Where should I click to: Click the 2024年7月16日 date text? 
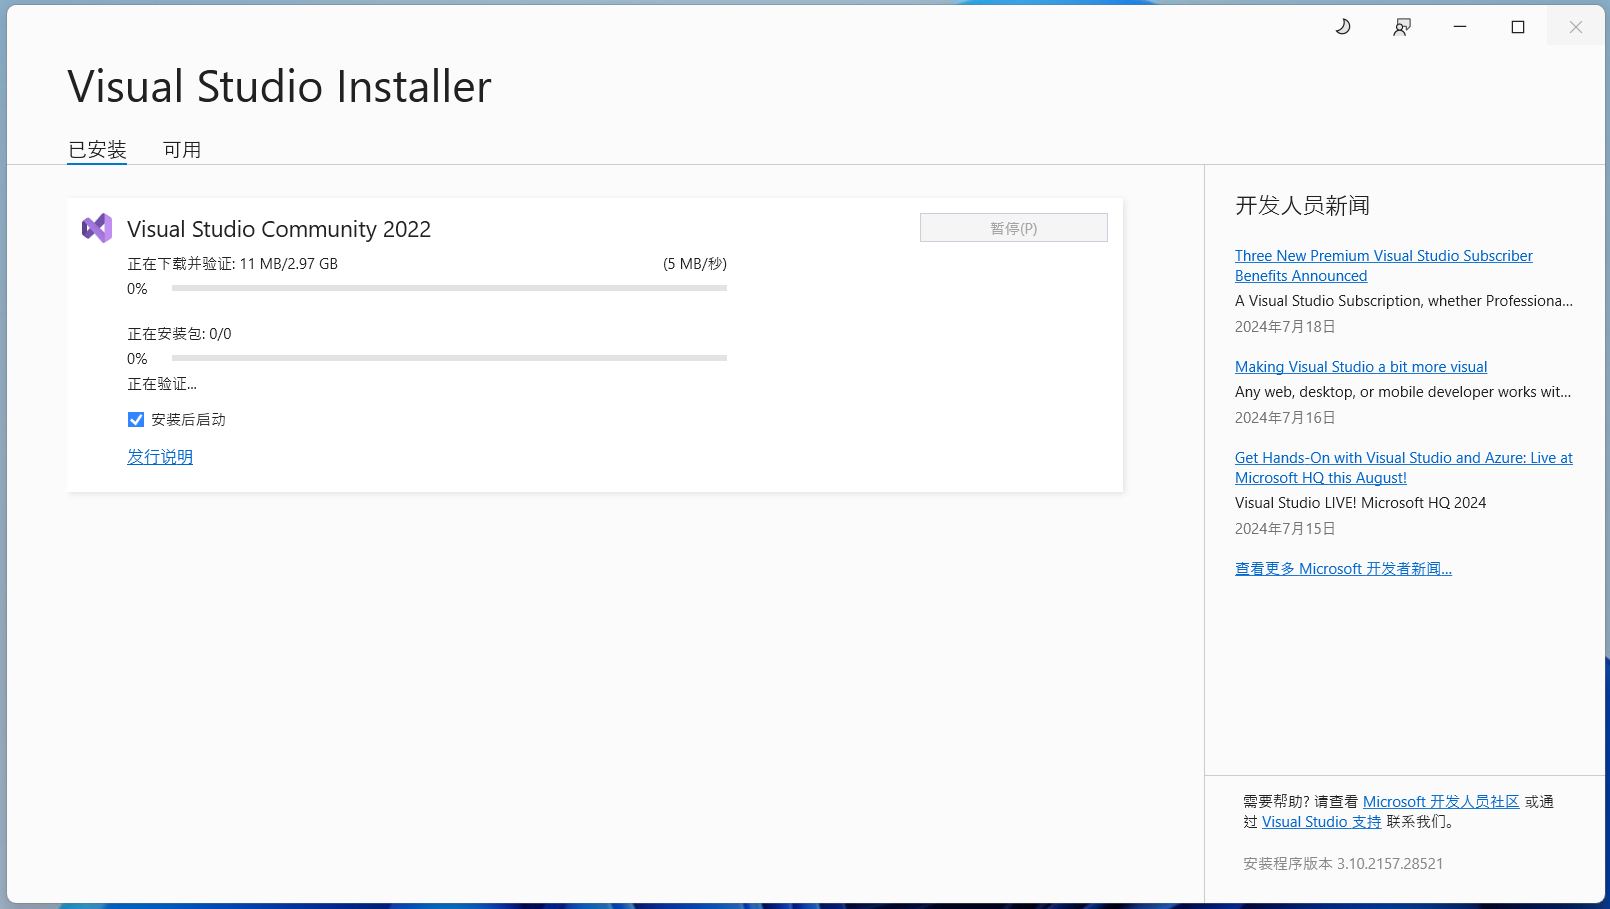(1285, 418)
